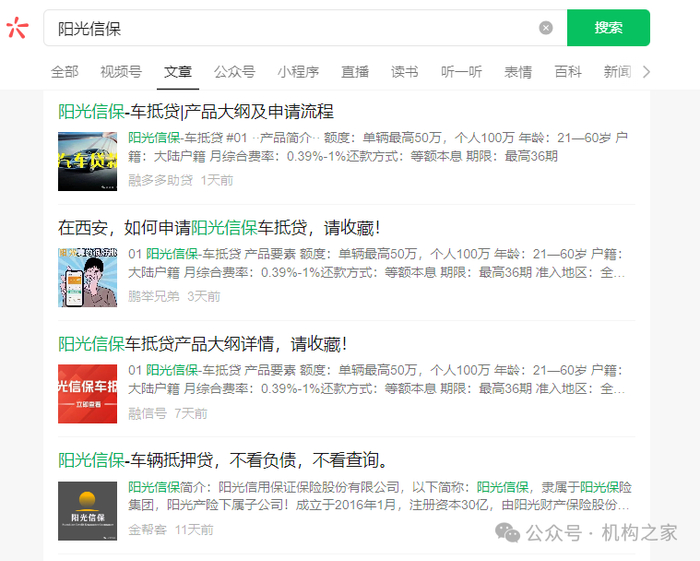Image resolution: width=700 pixels, height=561 pixels.
Task: Open the 小程序 tab
Action: pos(298,71)
